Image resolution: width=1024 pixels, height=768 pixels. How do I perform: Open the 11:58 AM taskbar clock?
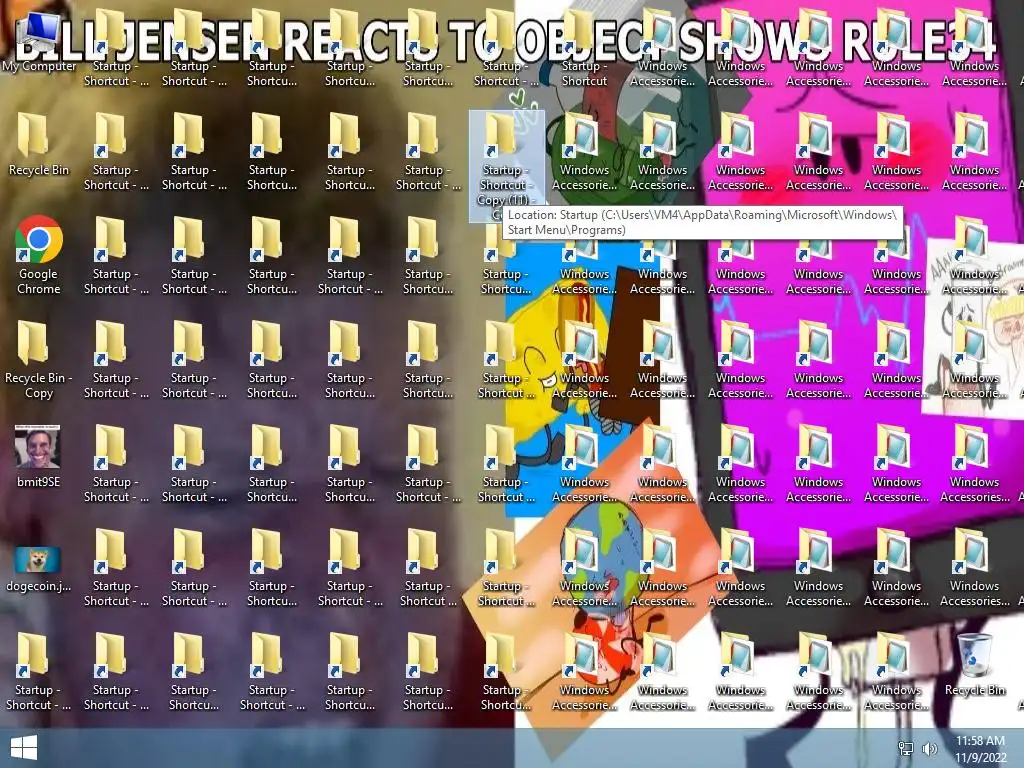tap(980, 749)
